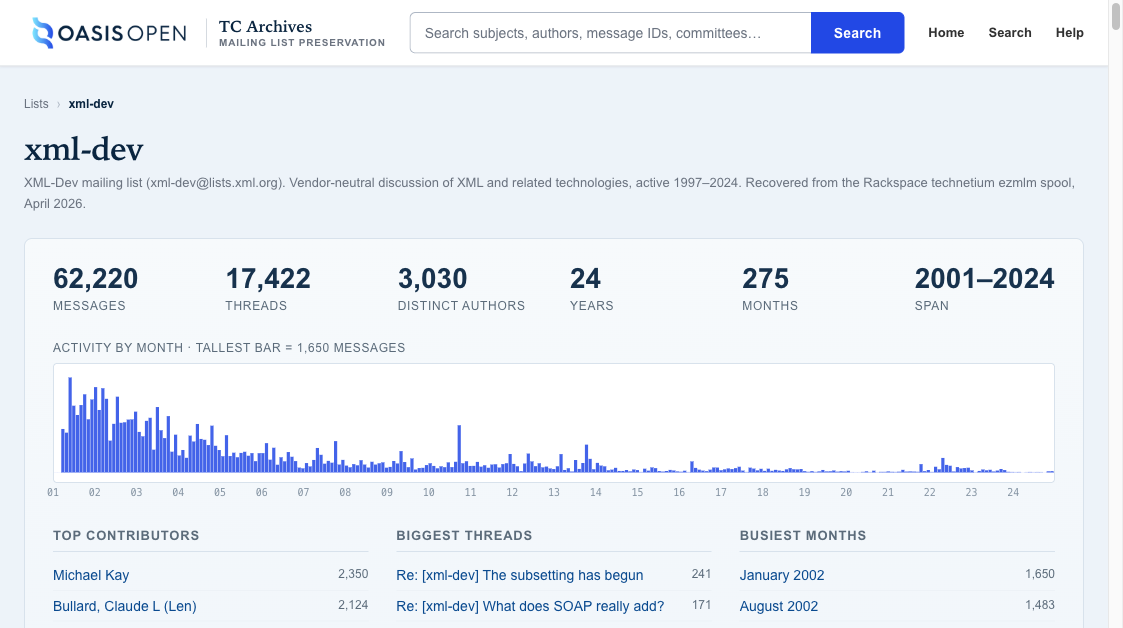The width and height of the screenshot is (1123, 628).
Task: Click the '2001–2024' span value
Action: [x=984, y=279]
